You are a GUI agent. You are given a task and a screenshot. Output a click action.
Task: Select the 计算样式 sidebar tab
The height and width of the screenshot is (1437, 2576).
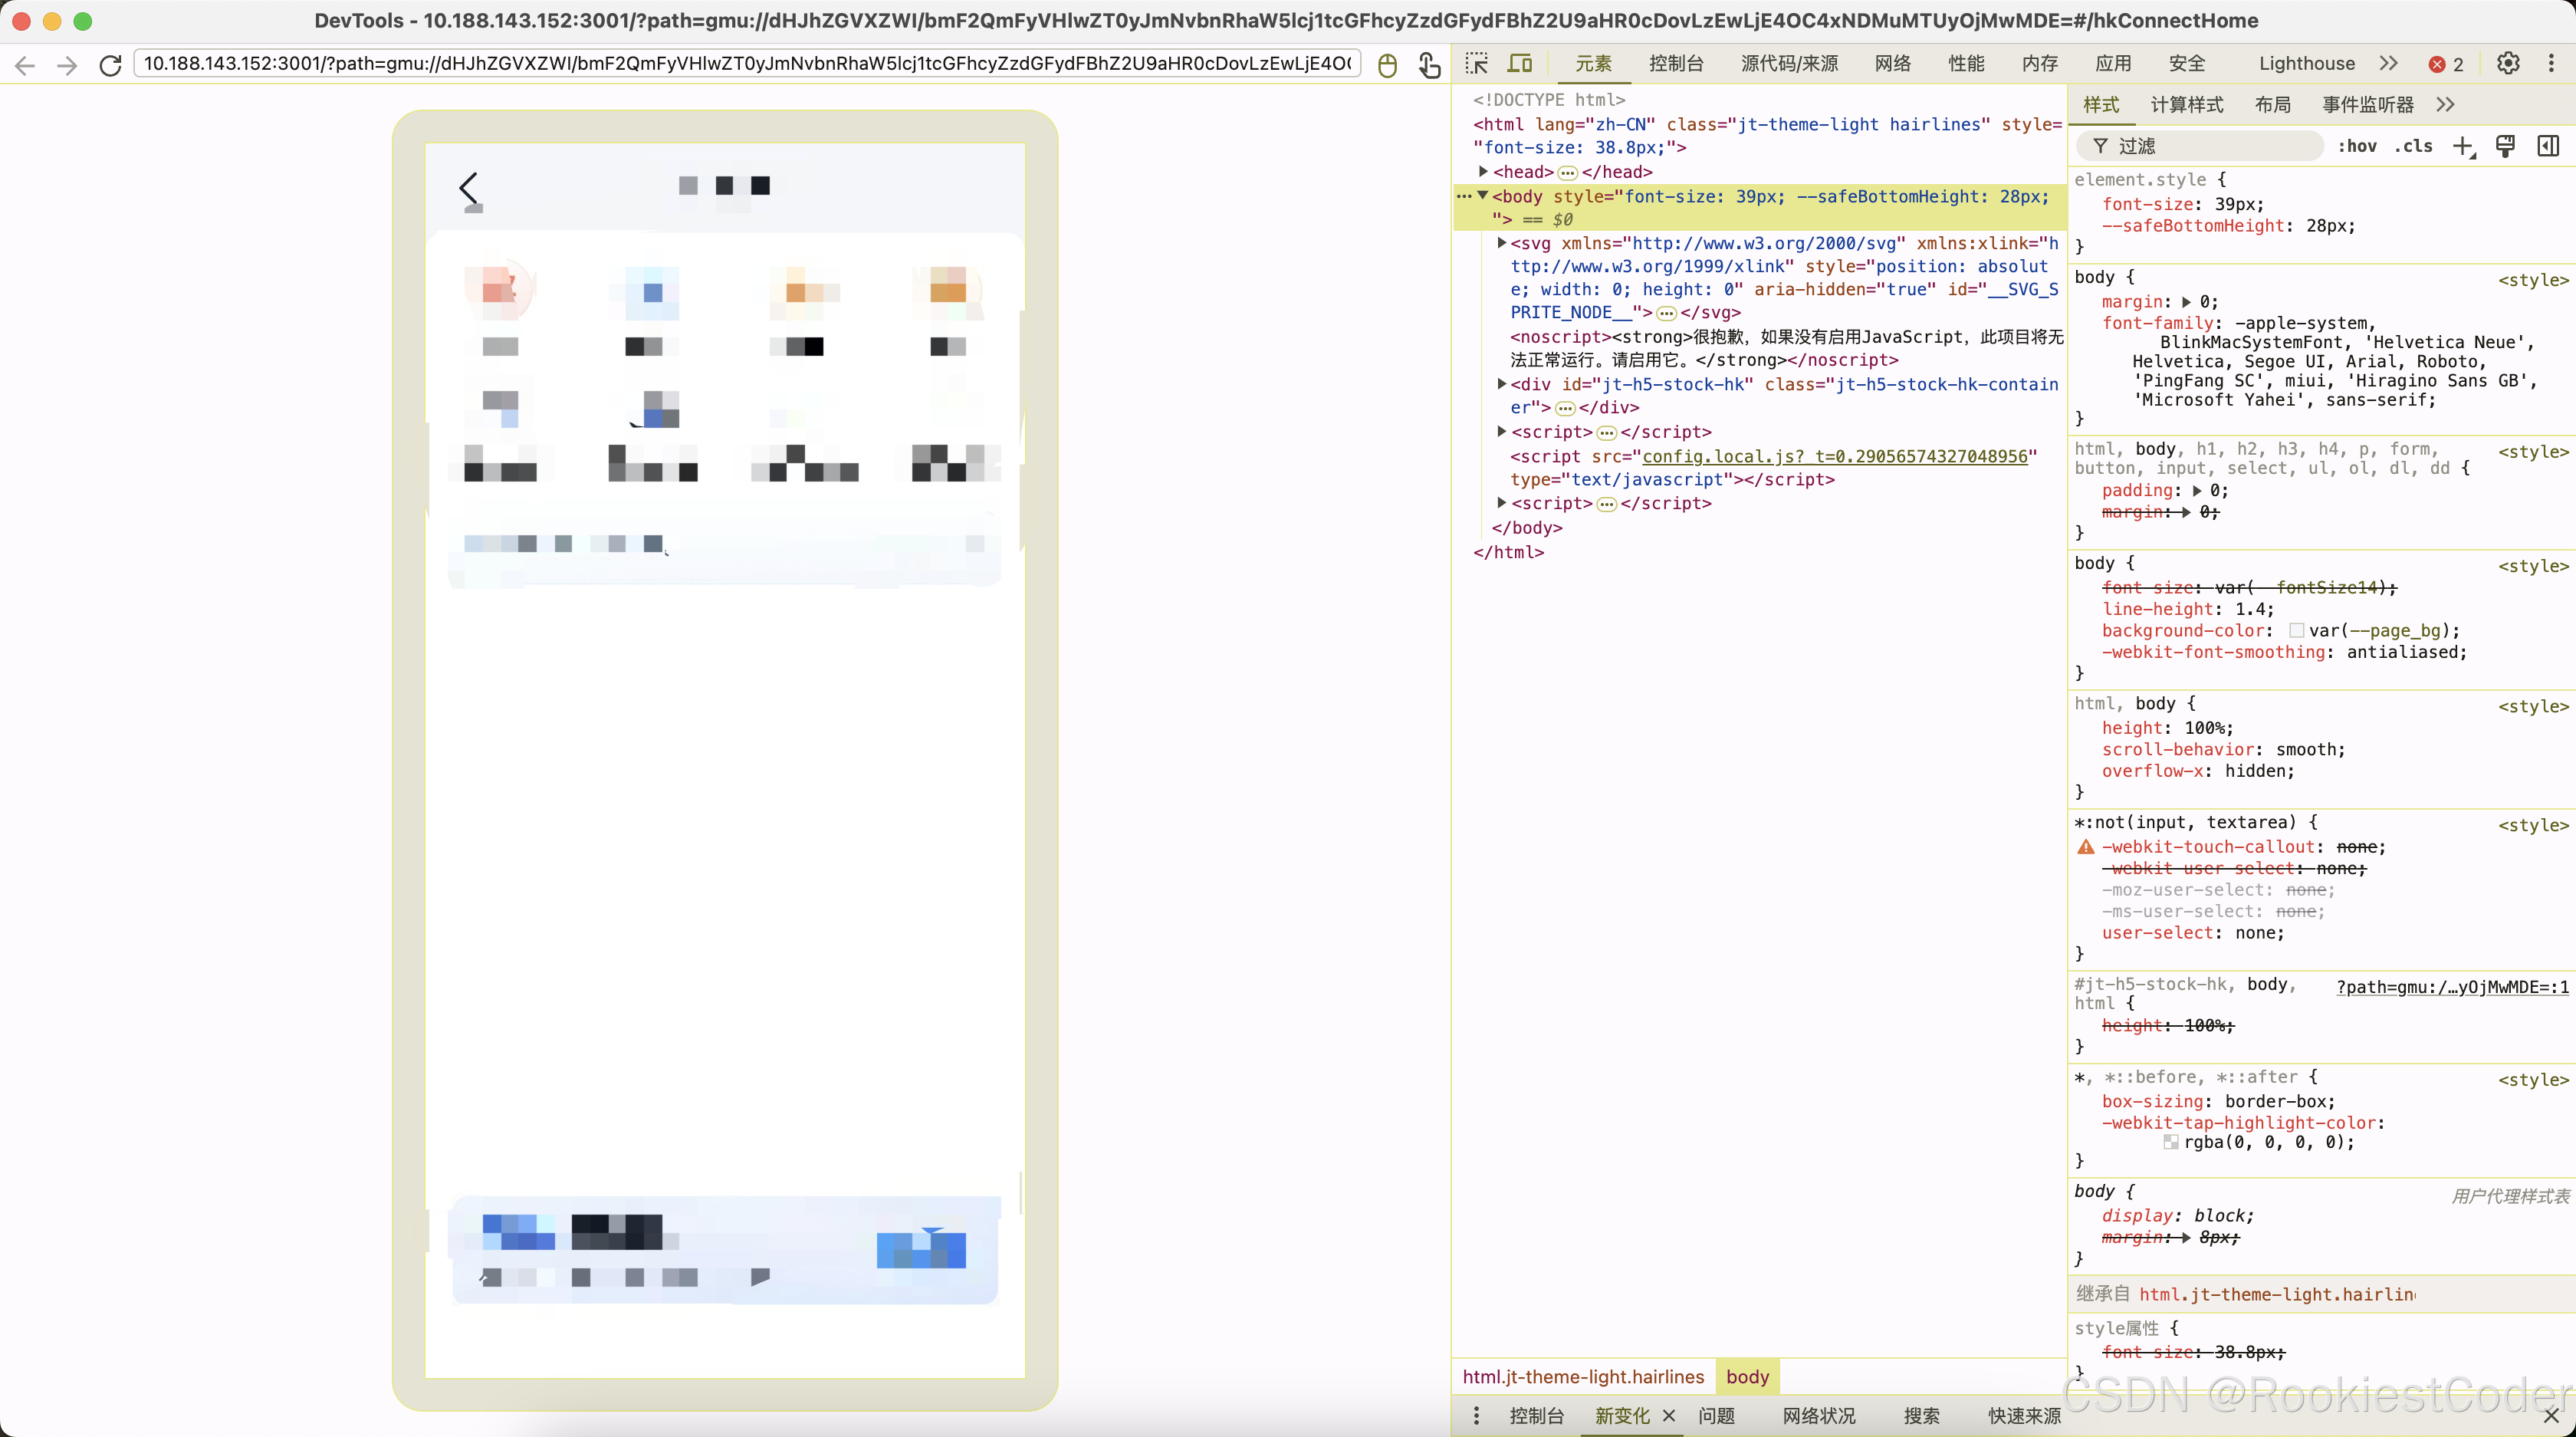[2187, 105]
